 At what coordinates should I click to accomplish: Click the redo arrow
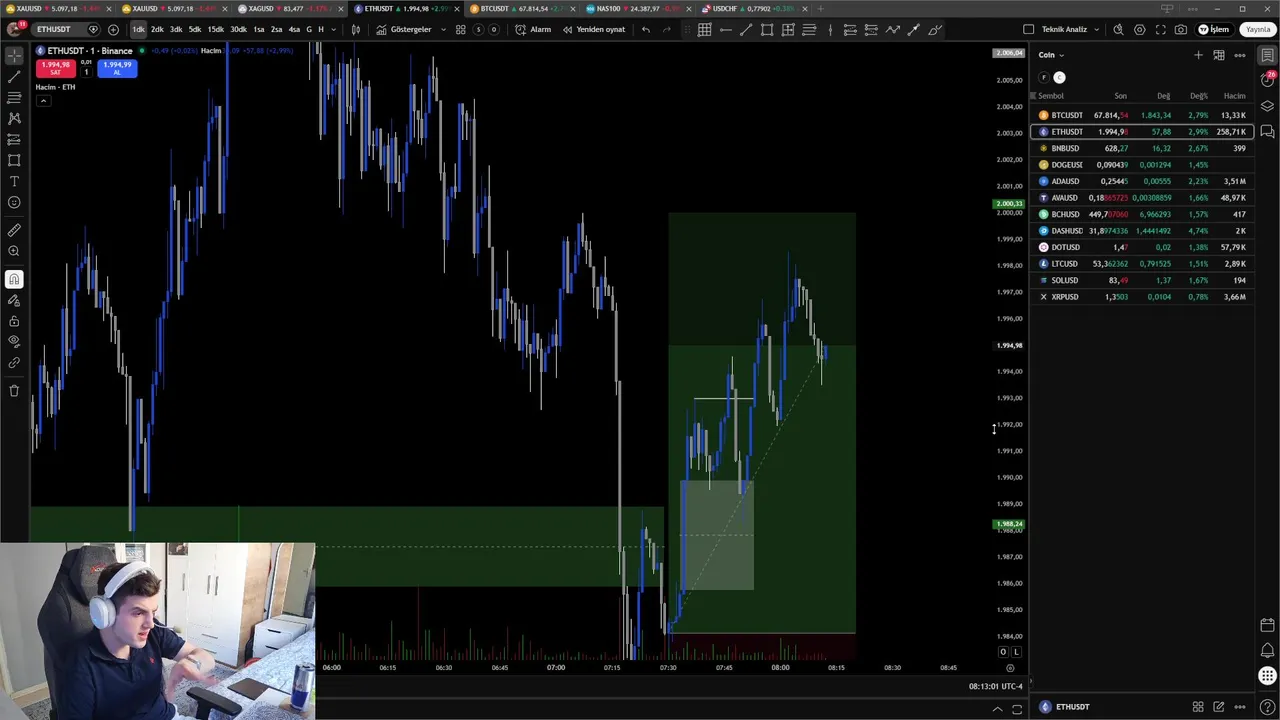point(667,29)
